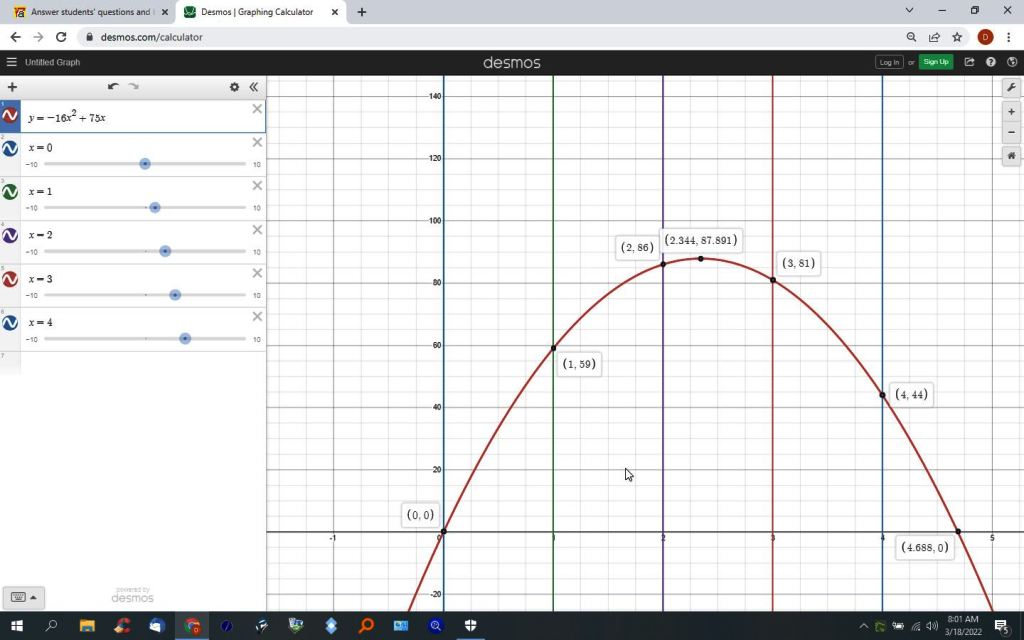
Task: Zoom in on the graph
Action: [x=1011, y=112]
